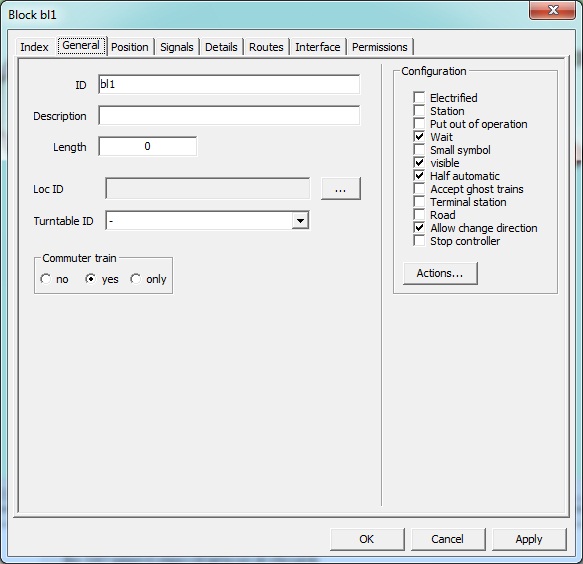Click into the Description field
This screenshot has height=564, width=583.
(229, 116)
